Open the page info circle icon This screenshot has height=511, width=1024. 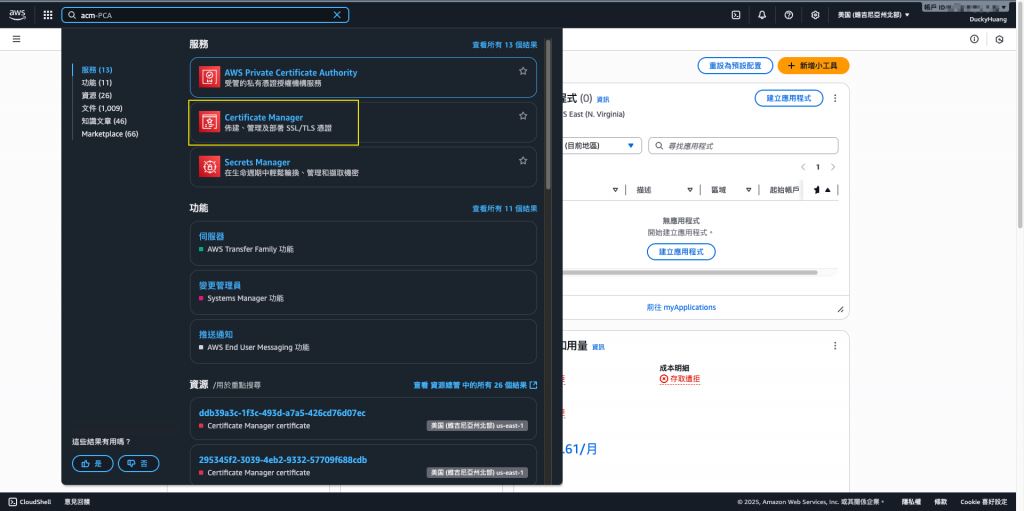click(974, 39)
